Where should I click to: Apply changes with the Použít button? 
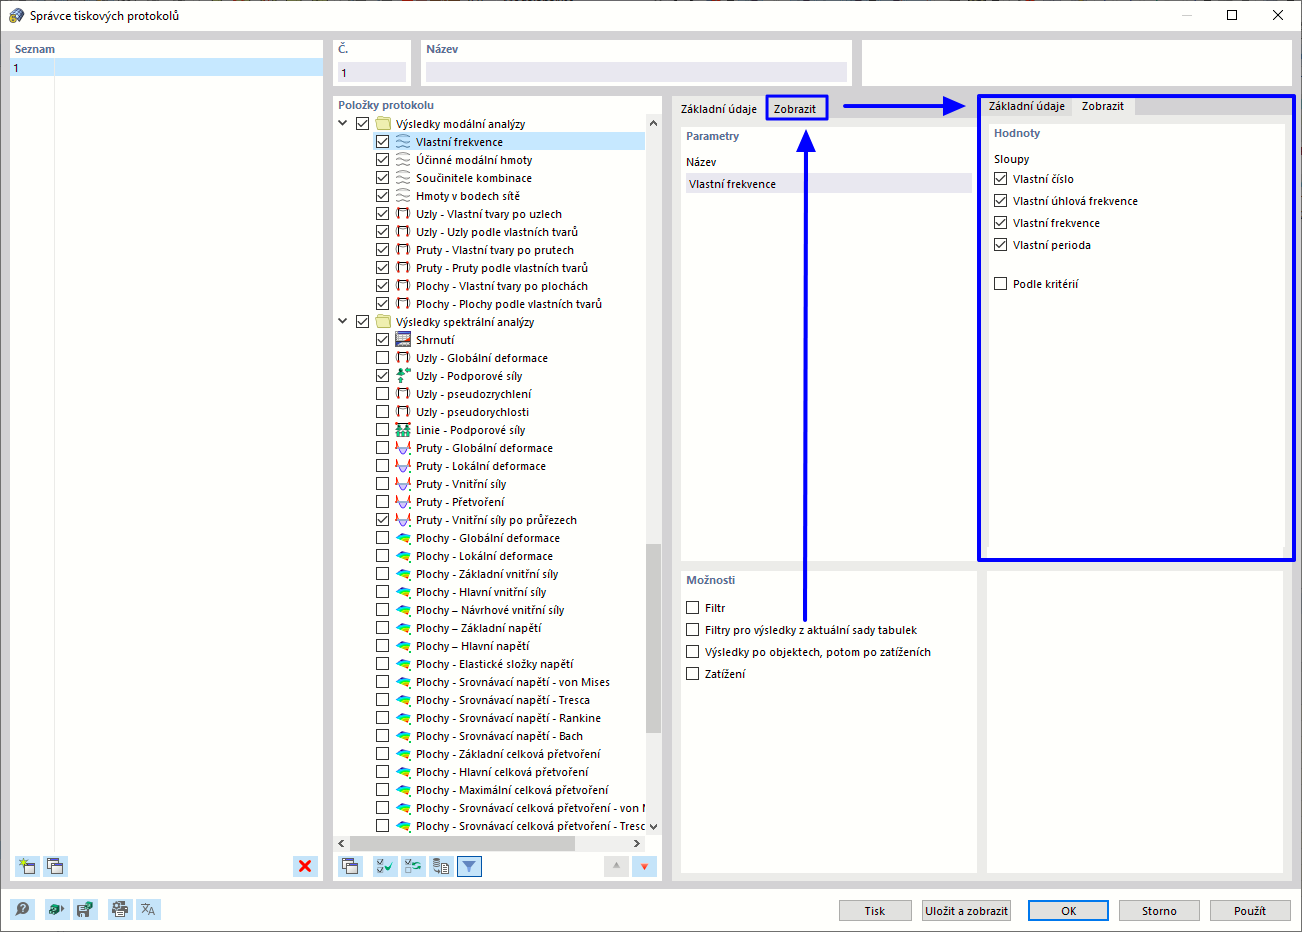coord(1250,911)
